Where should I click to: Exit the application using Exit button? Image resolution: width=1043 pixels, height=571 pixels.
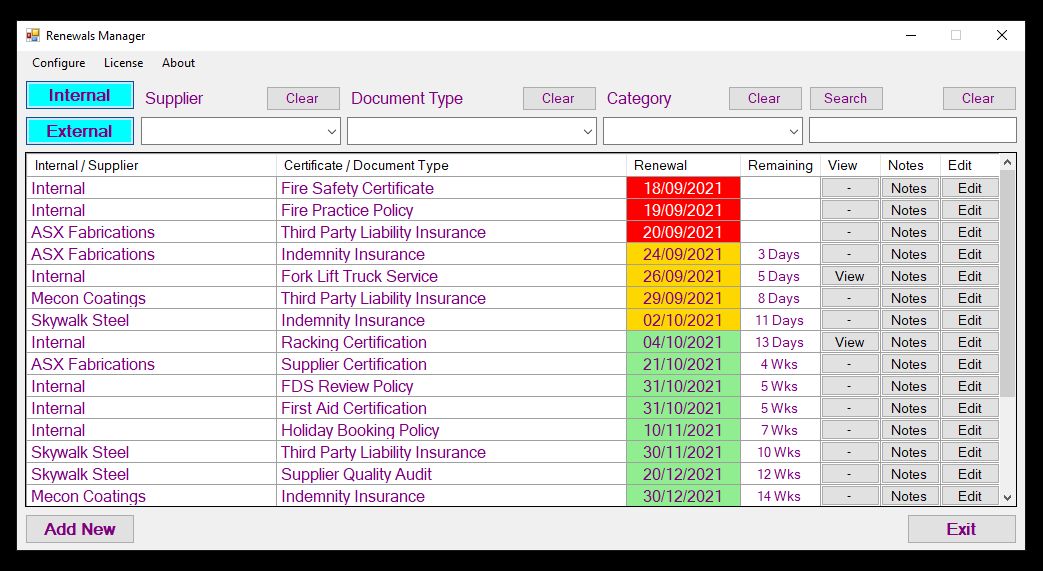(961, 529)
